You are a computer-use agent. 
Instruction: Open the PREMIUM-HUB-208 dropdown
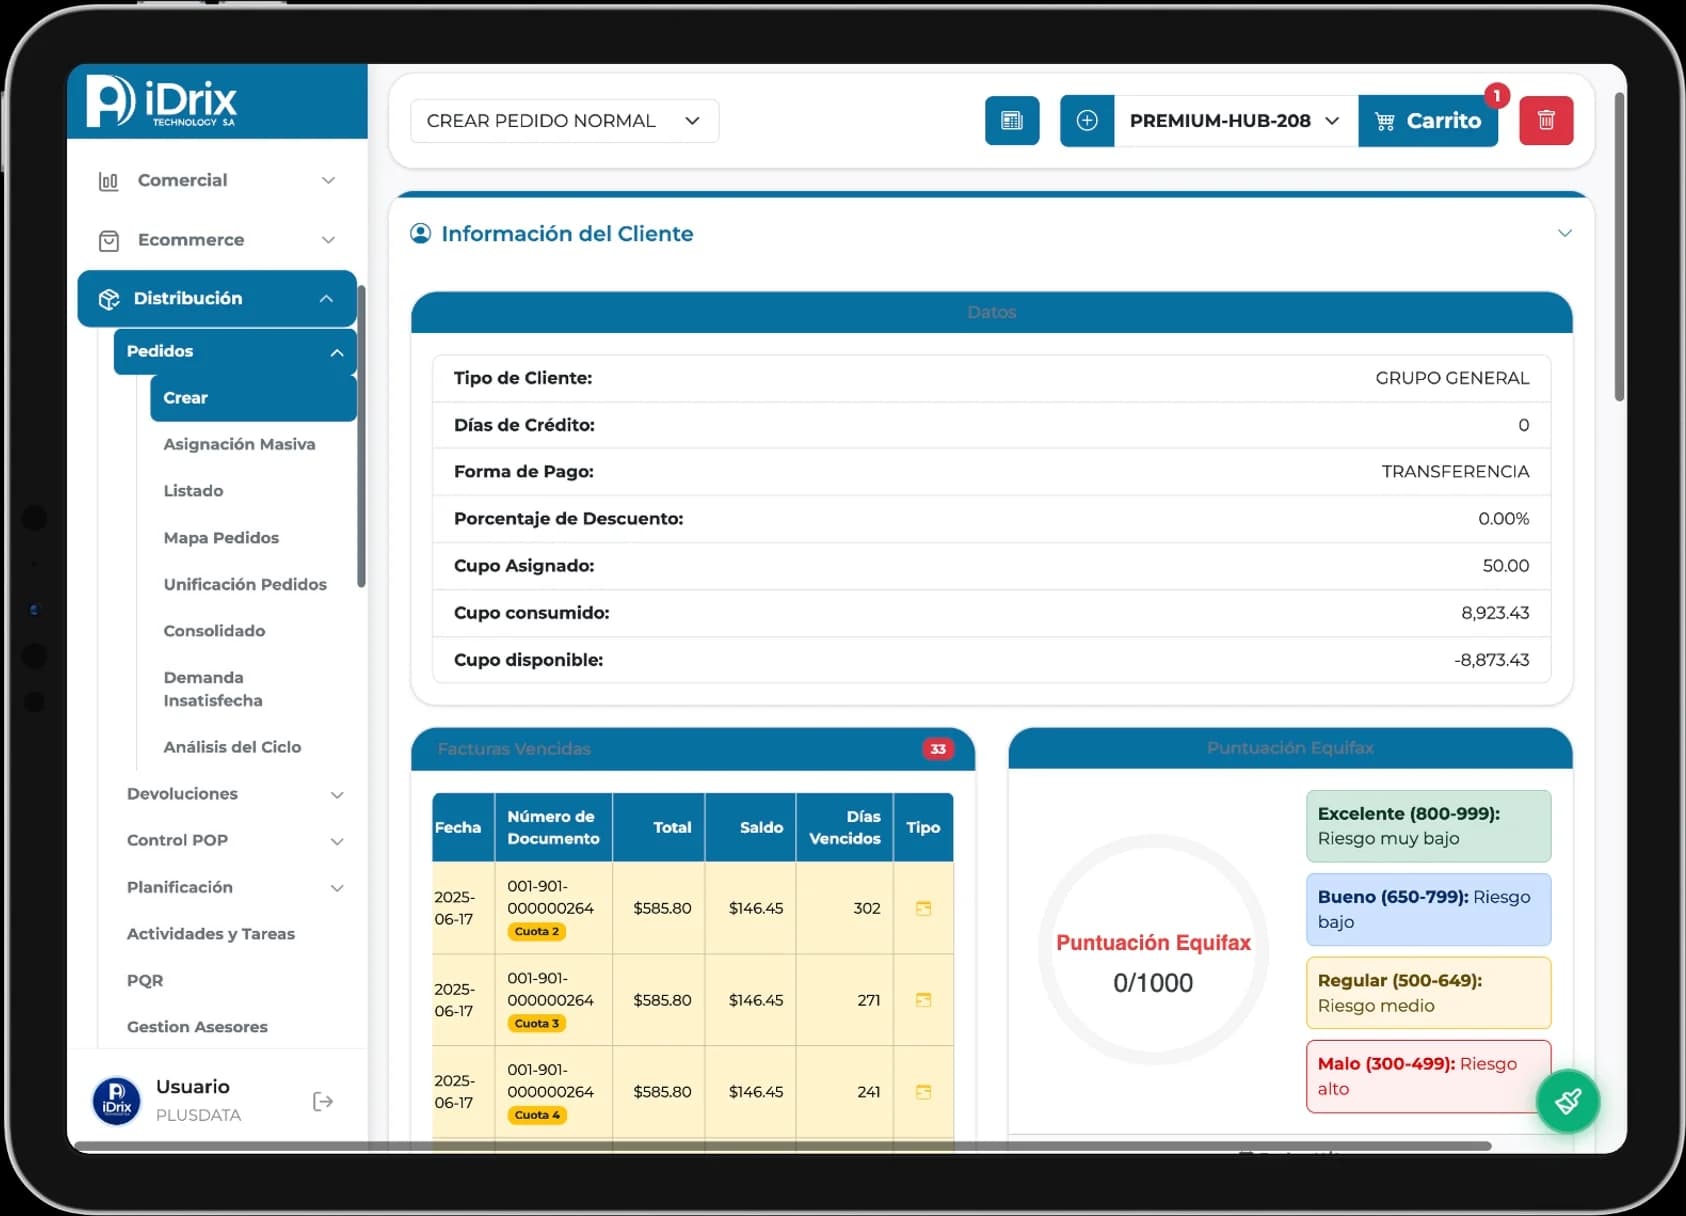click(x=1236, y=121)
